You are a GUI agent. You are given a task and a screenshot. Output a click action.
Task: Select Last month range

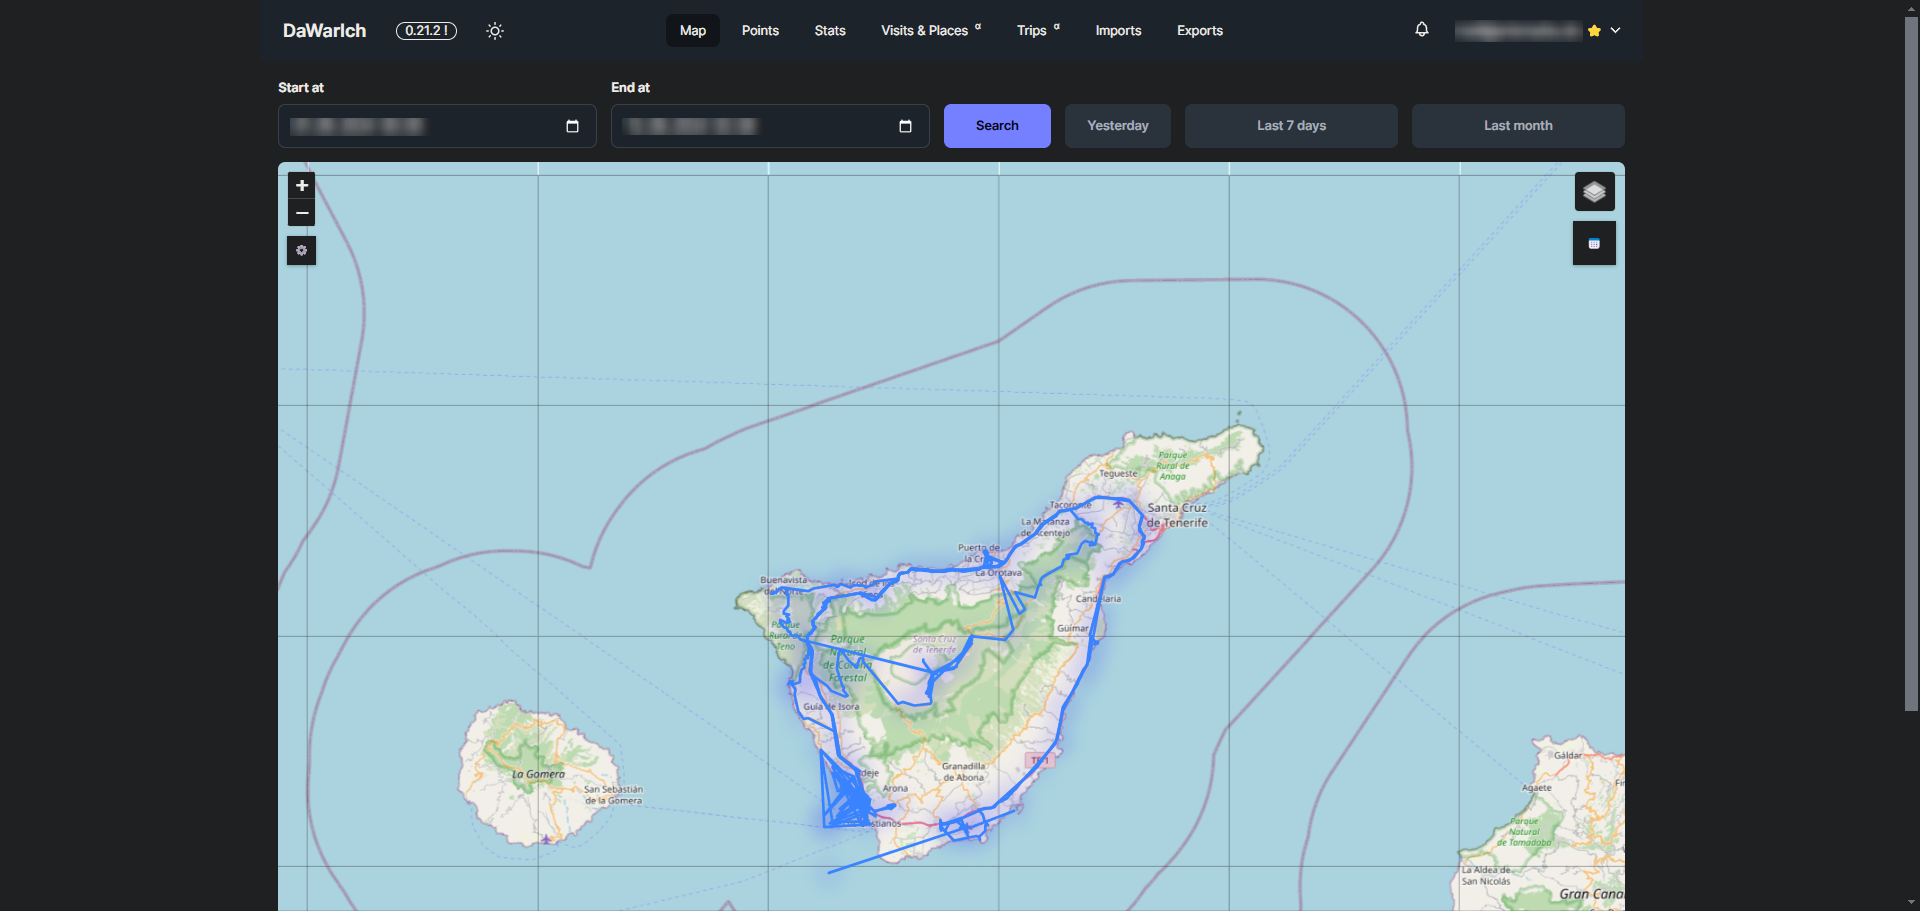point(1518,126)
